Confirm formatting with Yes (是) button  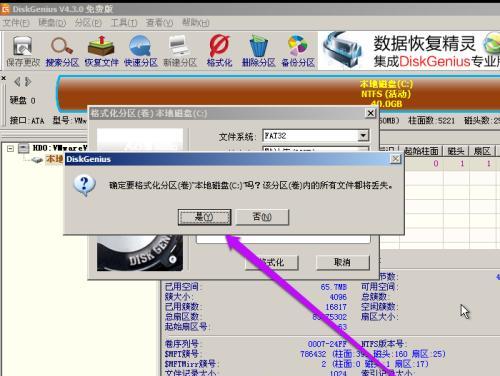204,217
